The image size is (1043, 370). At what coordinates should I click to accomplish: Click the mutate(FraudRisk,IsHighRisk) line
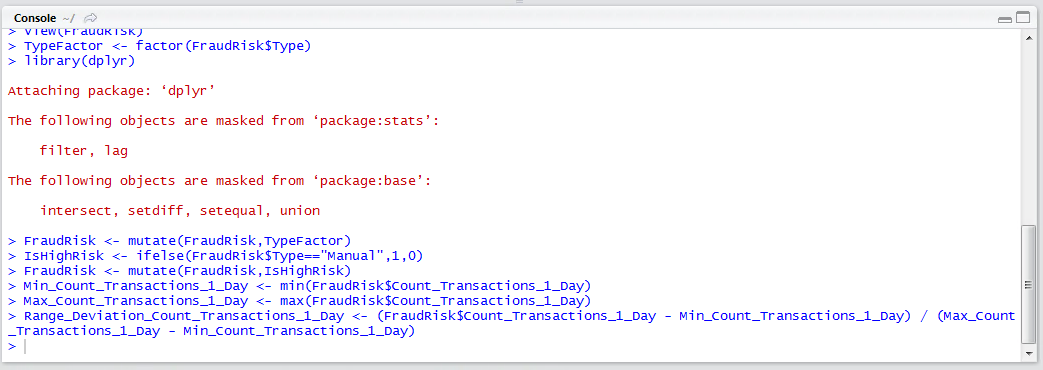179,271
